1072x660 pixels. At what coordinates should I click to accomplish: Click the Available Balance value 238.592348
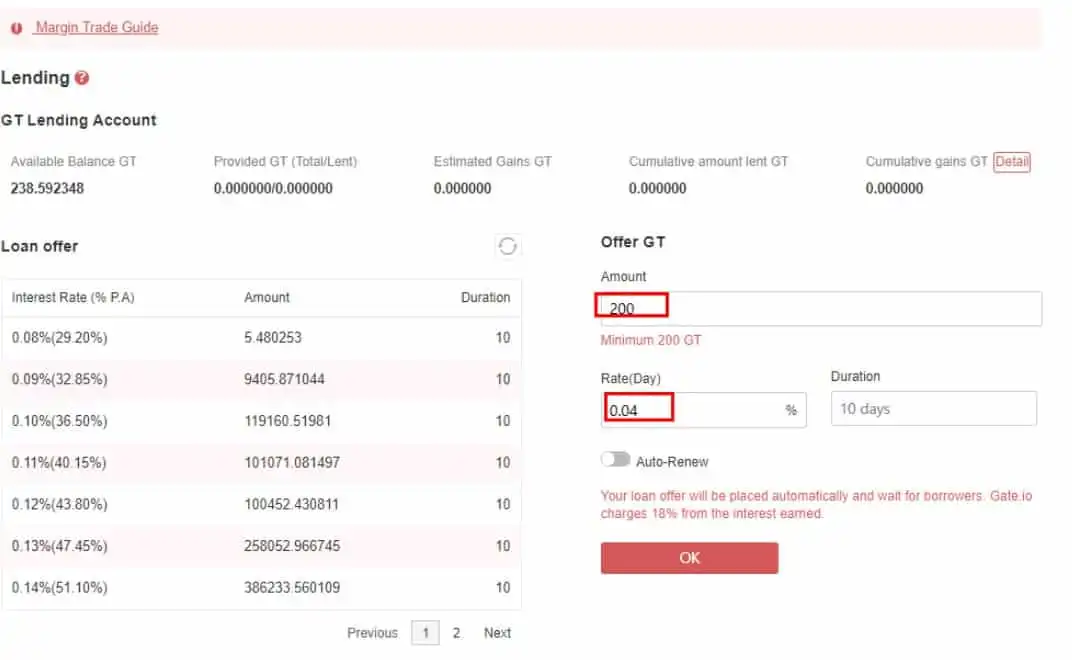point(47,188)
